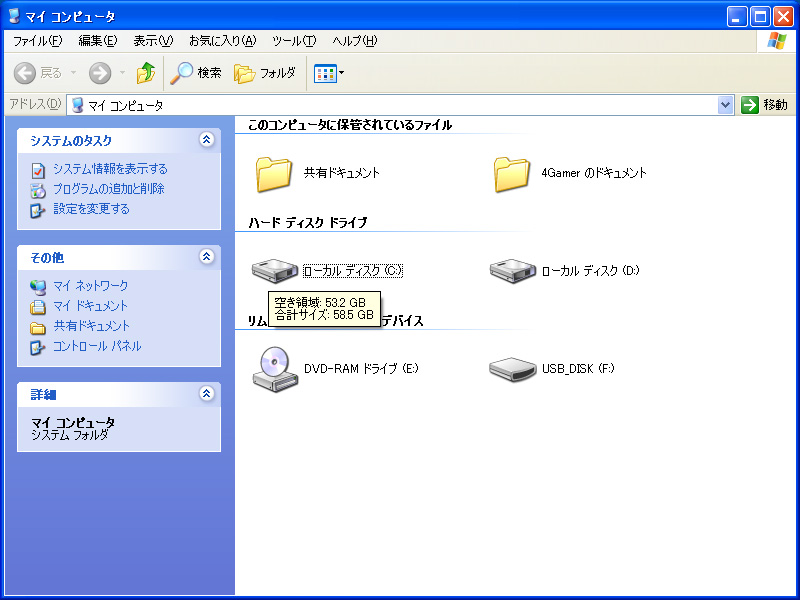Collapse the その他 panel
This screenshot has height=600, width=800.
tap(207, 257)
